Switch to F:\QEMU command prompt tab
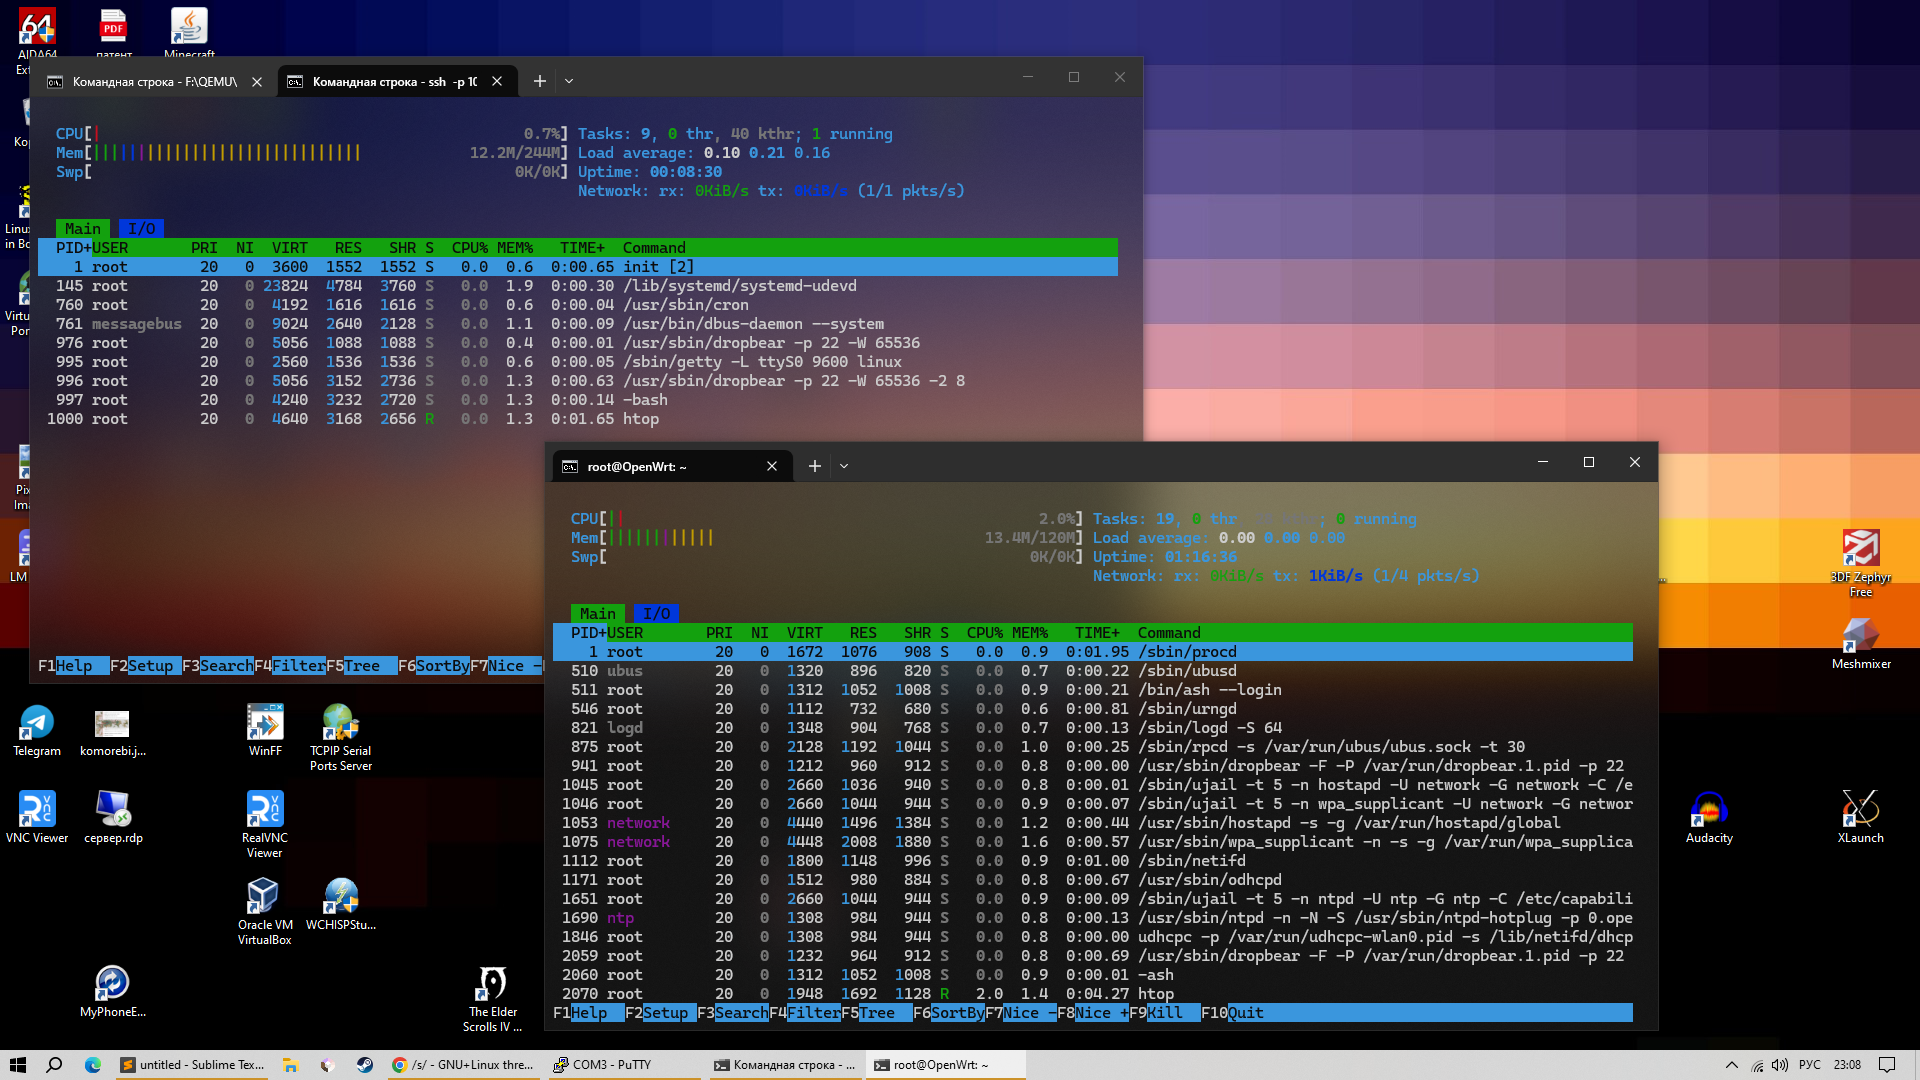This screenshot has height=1080, width=1920. point(156,81)
